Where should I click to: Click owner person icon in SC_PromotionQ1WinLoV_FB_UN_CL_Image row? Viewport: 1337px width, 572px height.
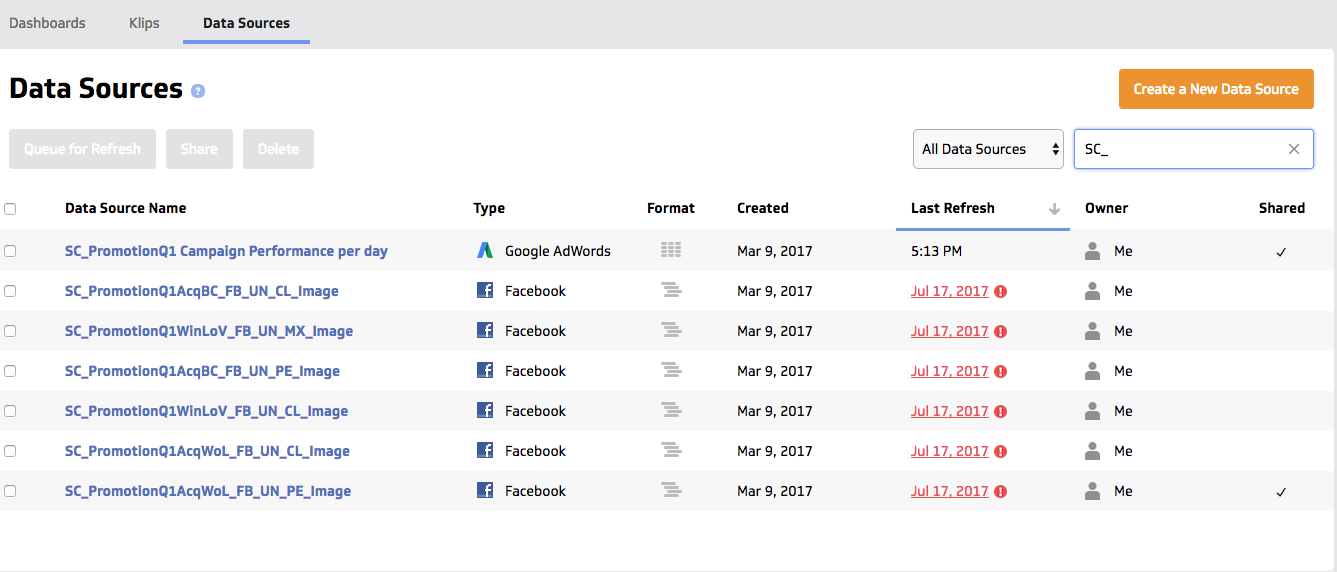(x=1093, y=411)
